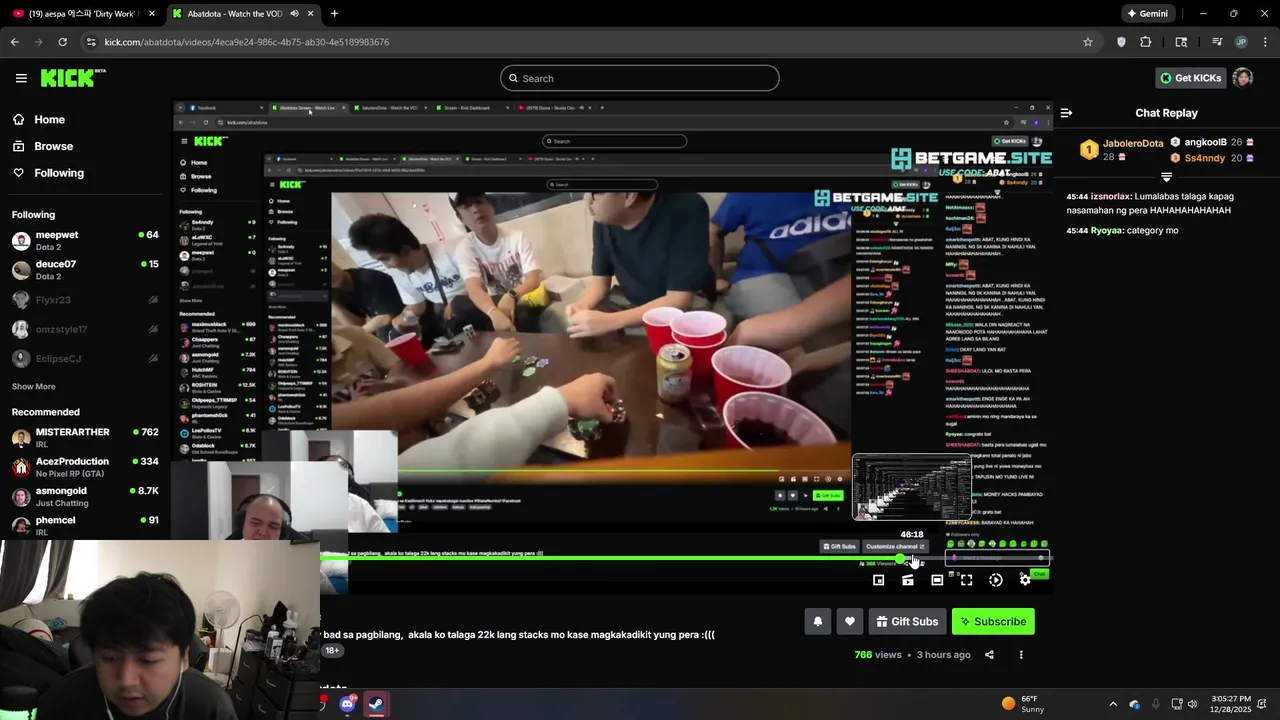Click the green Subscribe button
This screenshot has width=1280, height=720.
[x=993, y=621]
